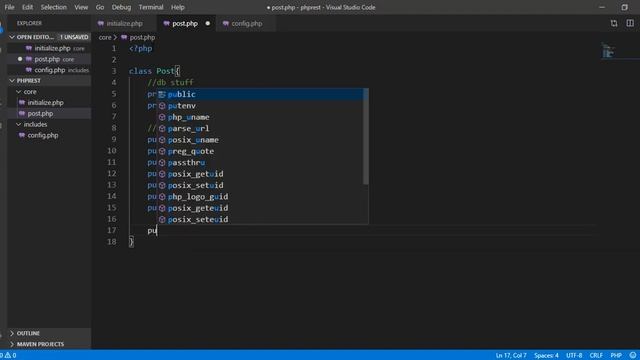Open the Go menu

100,7
